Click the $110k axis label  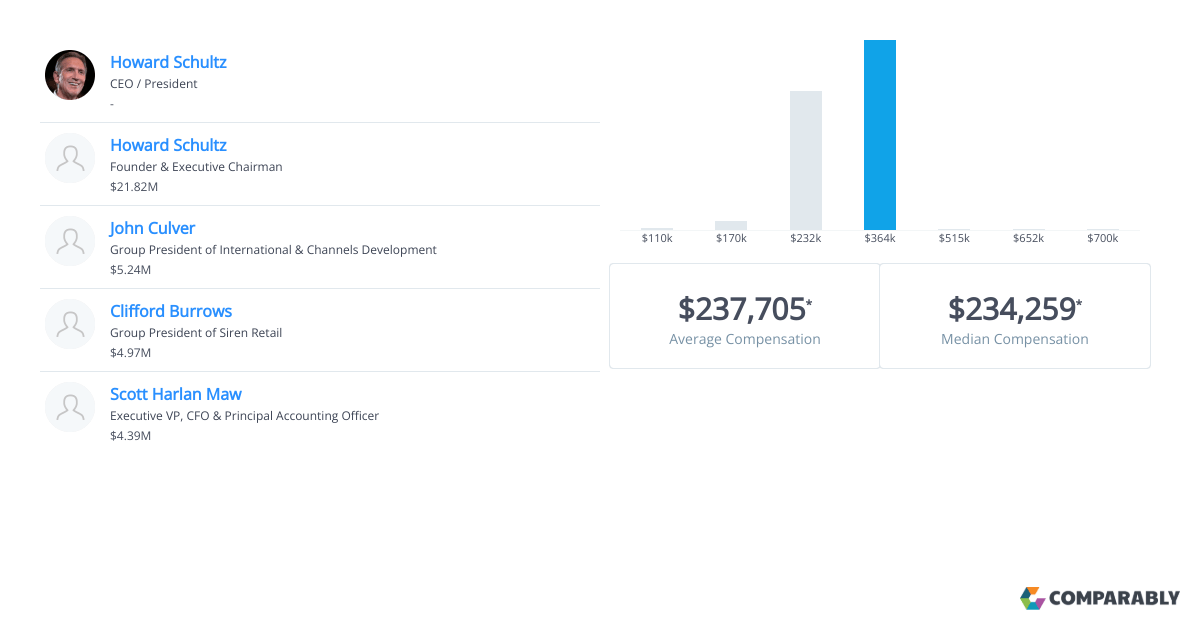point(657,238)
